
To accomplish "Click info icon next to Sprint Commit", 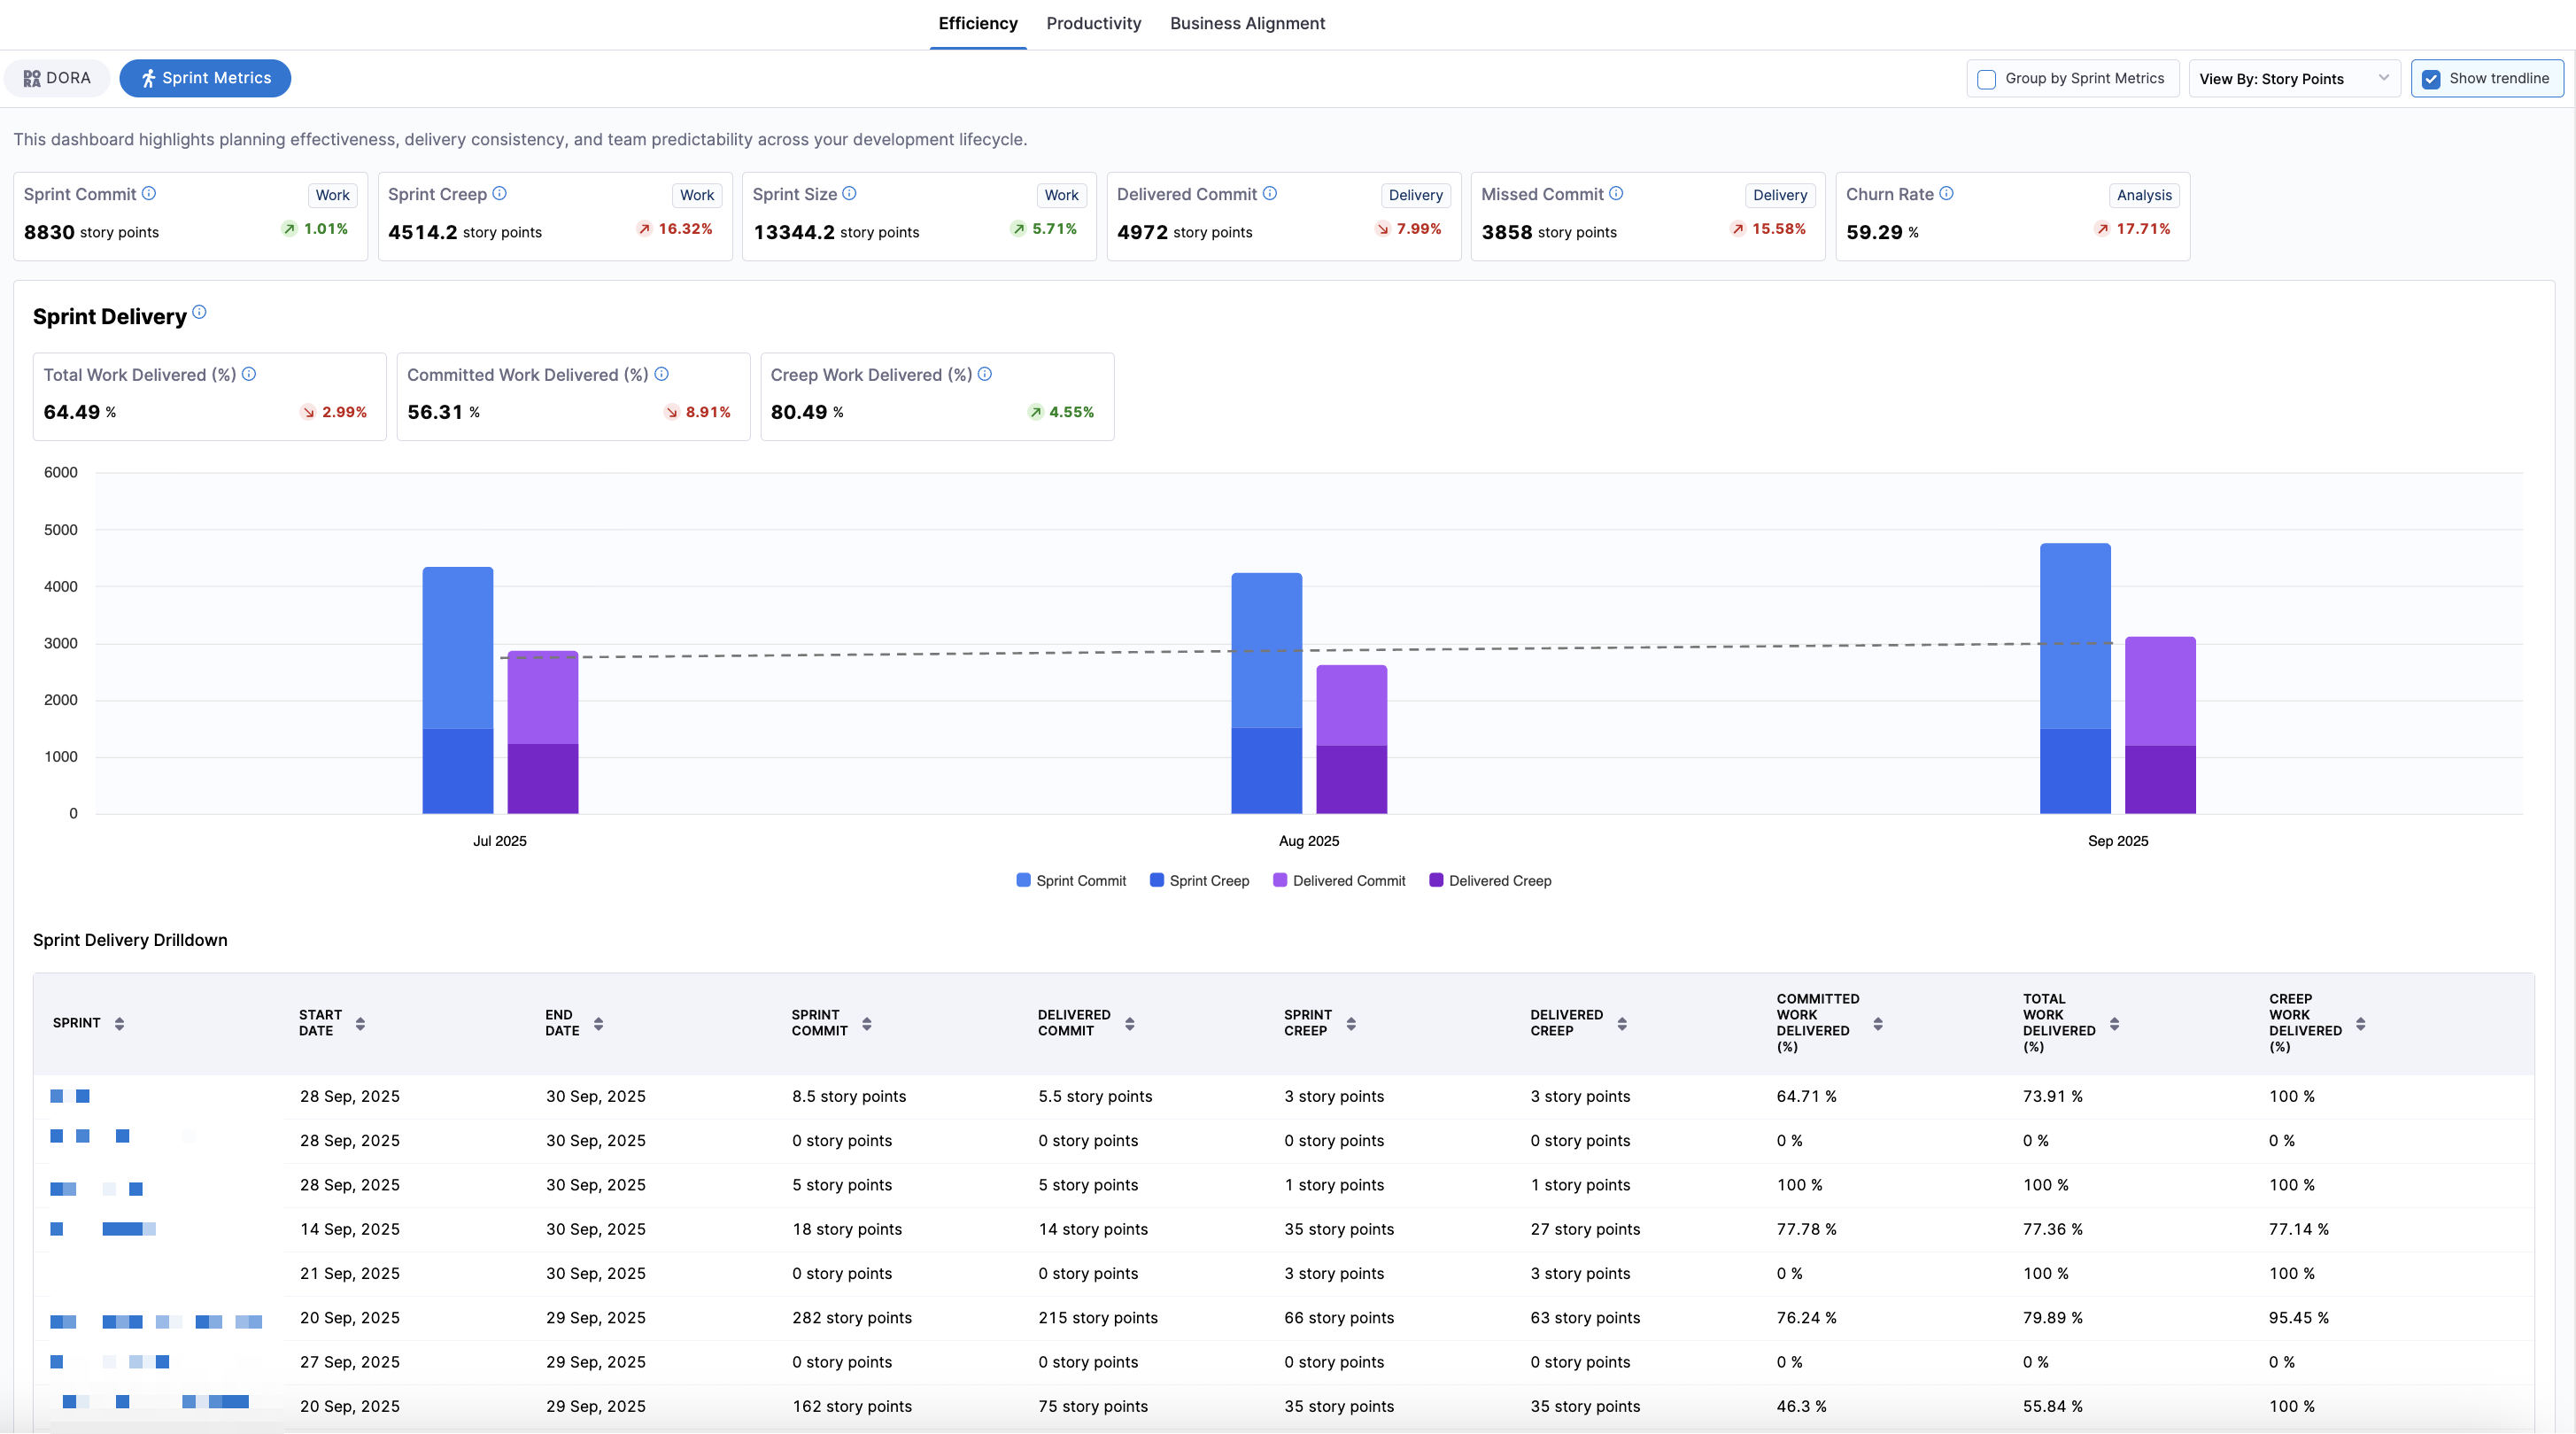I will tap(149, 193).
